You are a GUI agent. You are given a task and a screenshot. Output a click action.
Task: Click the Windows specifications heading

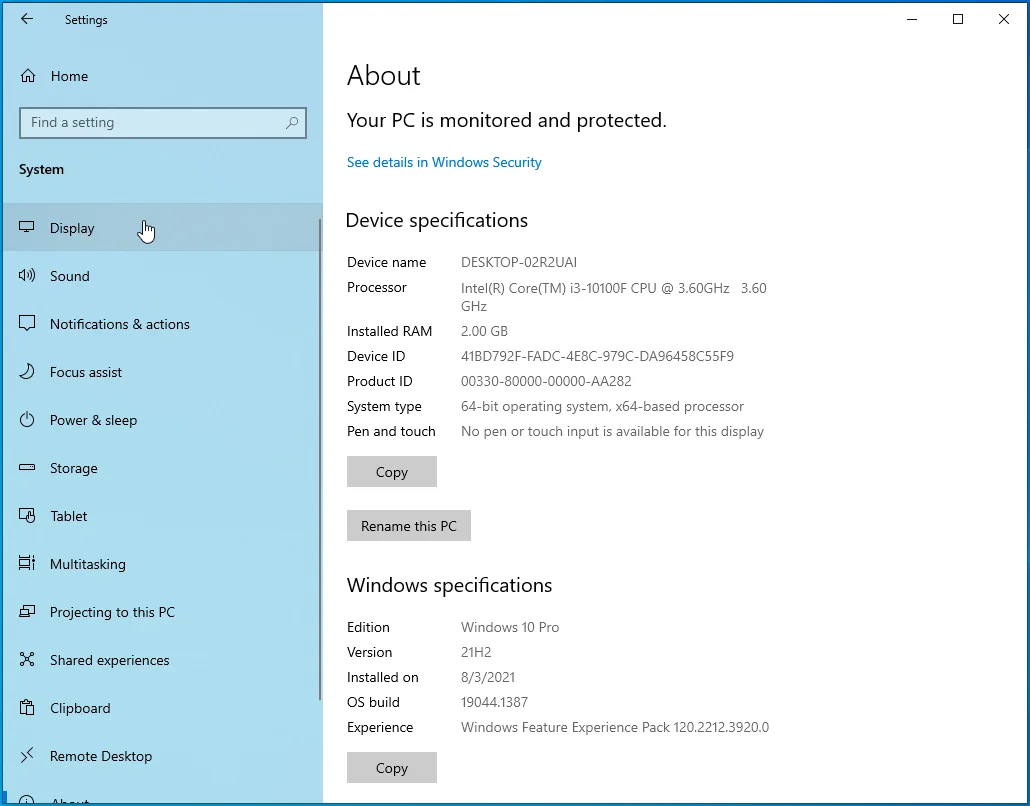tap(449, 585)
